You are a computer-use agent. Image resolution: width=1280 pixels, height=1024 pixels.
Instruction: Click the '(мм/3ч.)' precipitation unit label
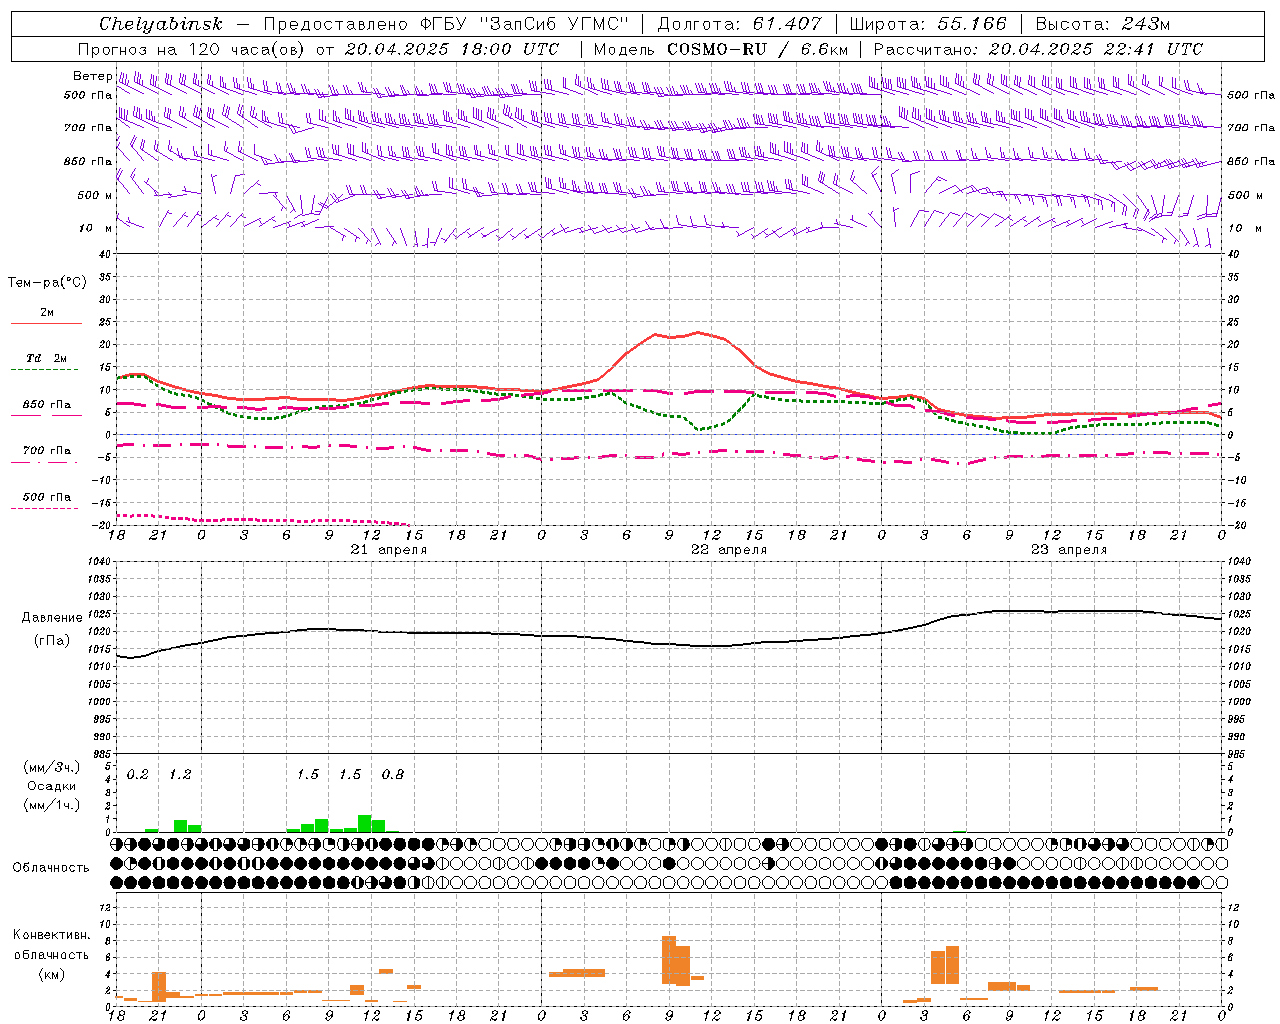click(x=52, y=767)
